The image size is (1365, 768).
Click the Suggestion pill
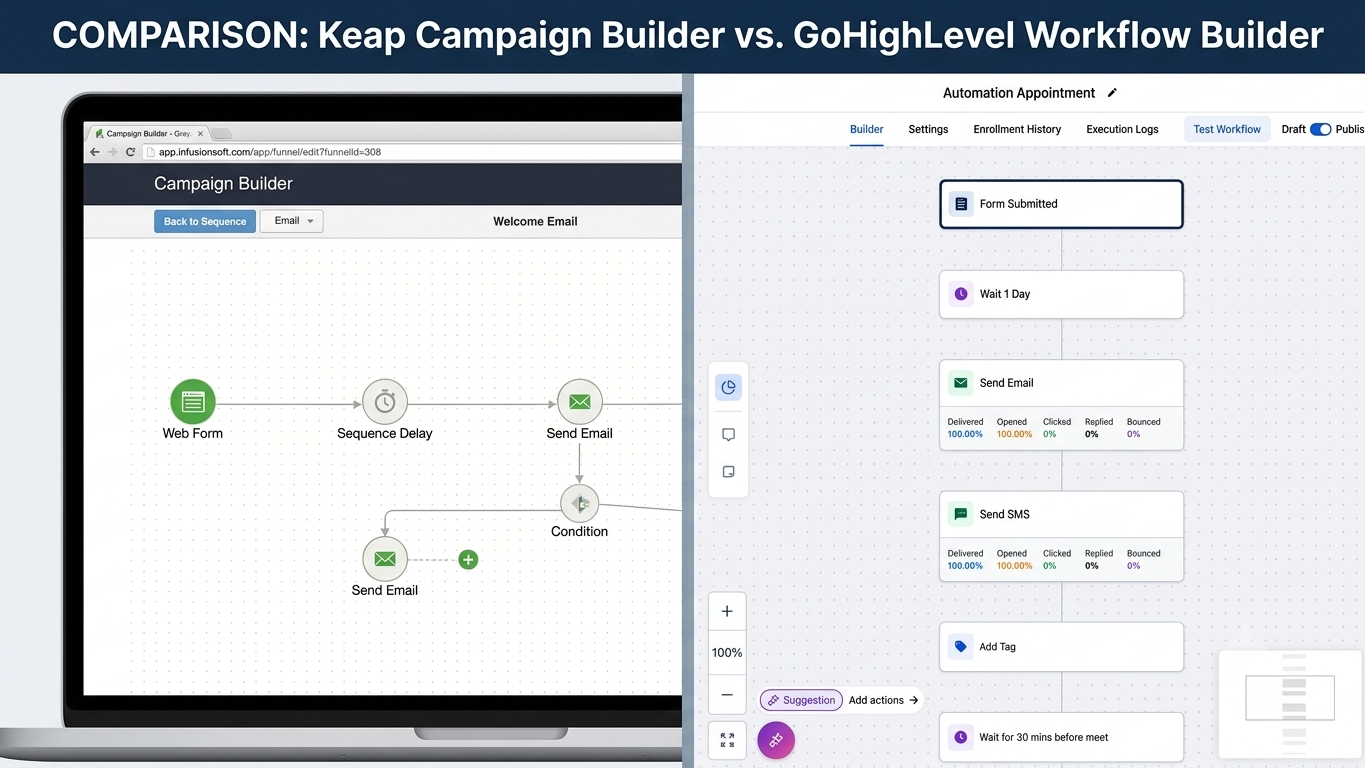click(801, 700)
